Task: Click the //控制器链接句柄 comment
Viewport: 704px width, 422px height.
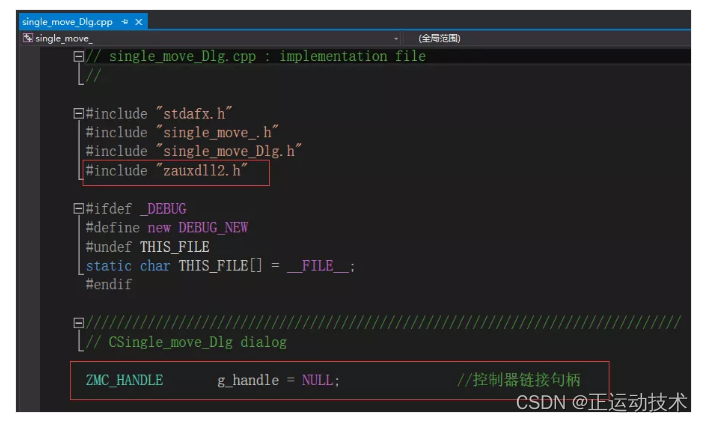Action: click(x=519, y=380)
